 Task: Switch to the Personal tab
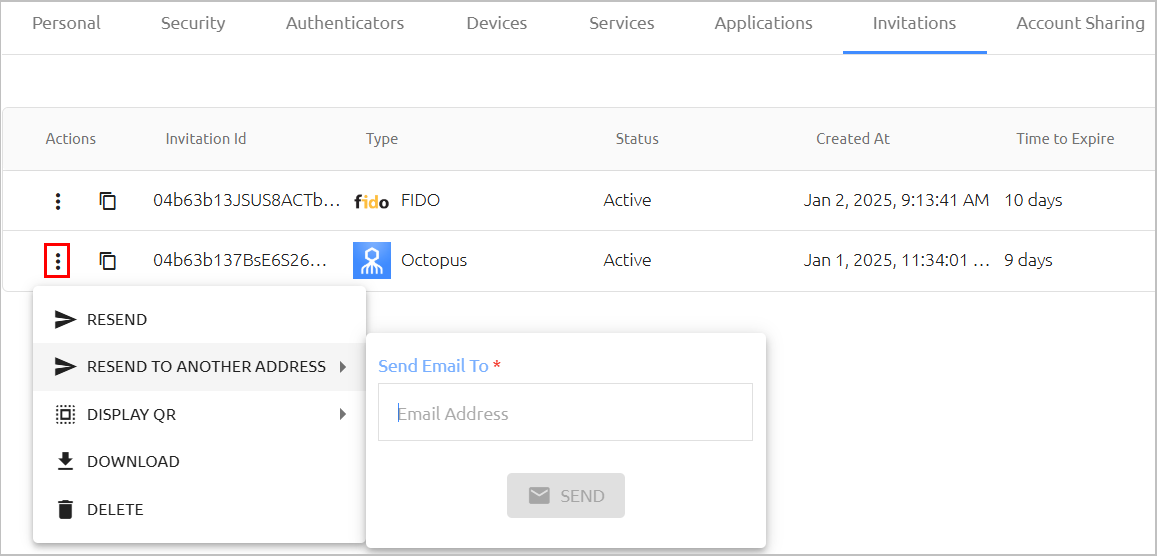point(66,23)
